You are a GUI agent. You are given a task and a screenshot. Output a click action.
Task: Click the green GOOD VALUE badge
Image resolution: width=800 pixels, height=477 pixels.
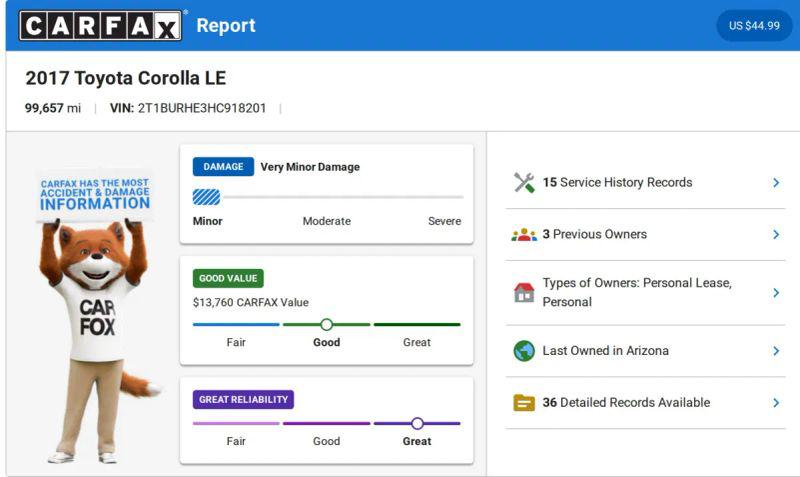228,279
